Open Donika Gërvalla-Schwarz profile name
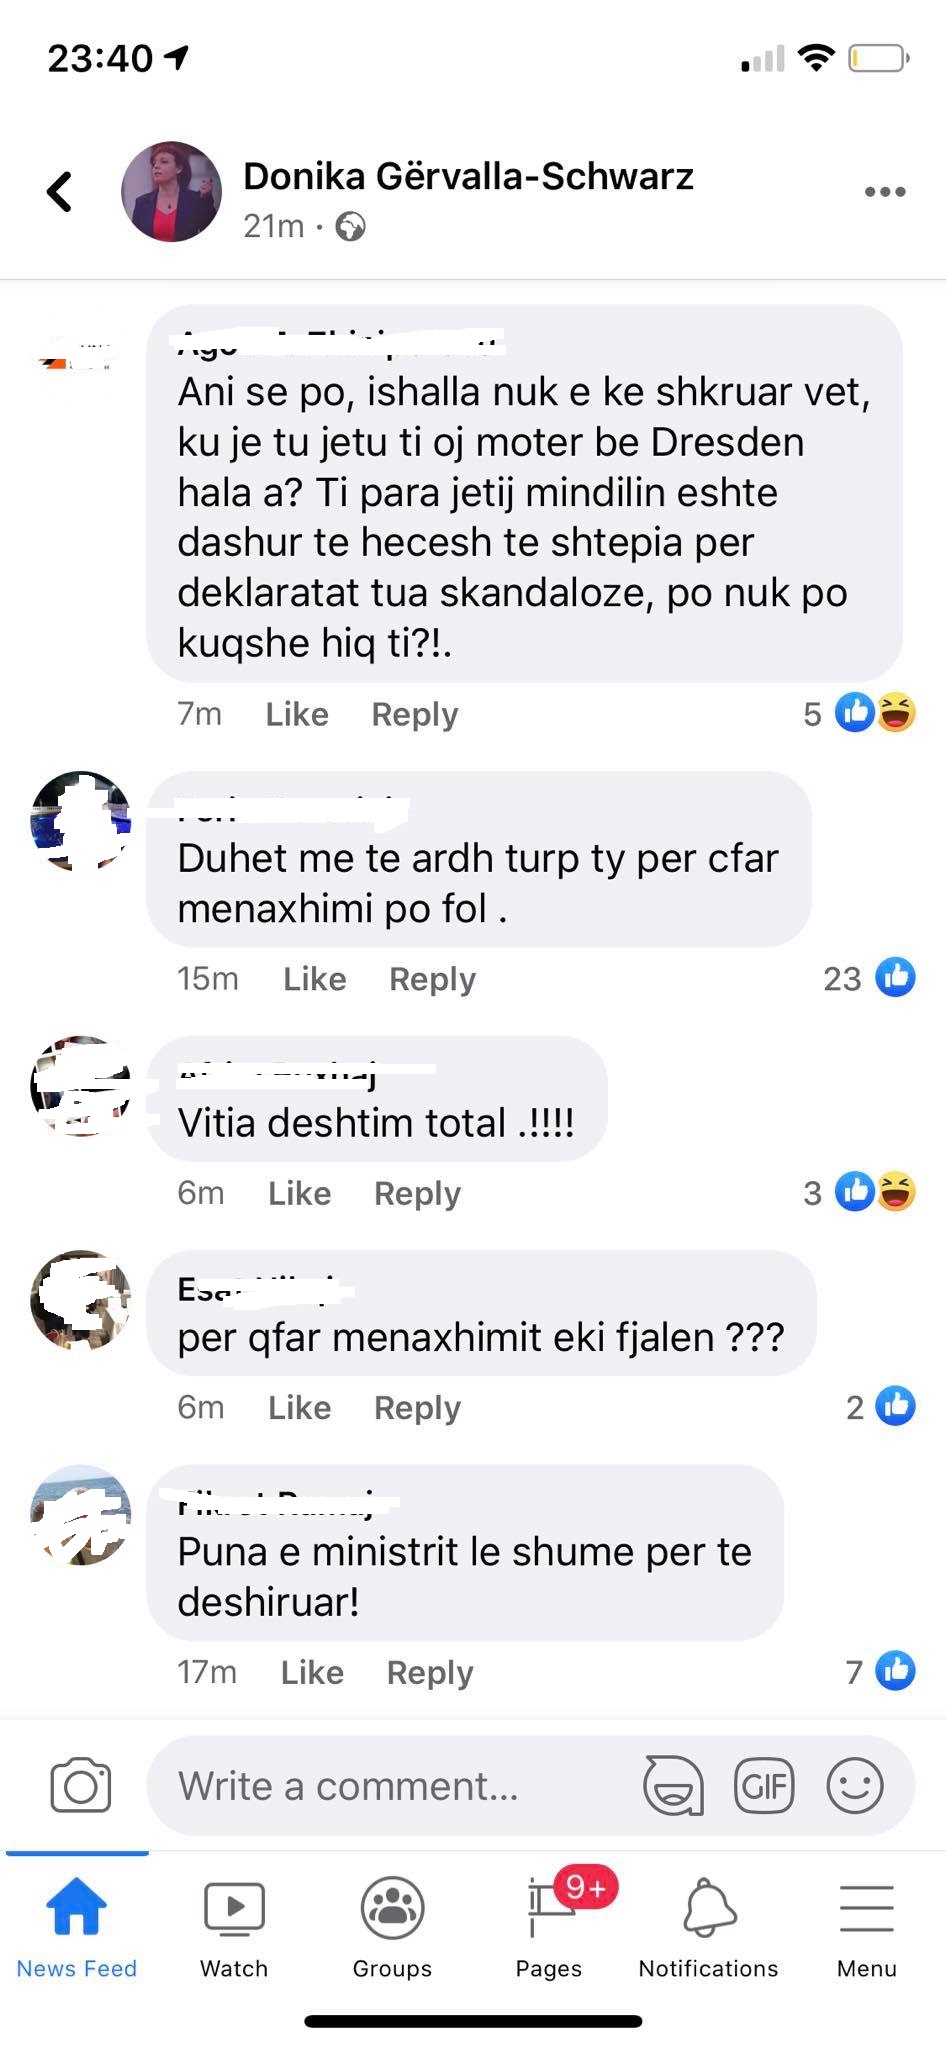The image size is (946, 2048). pyautogui.click(x=468, y=176)
